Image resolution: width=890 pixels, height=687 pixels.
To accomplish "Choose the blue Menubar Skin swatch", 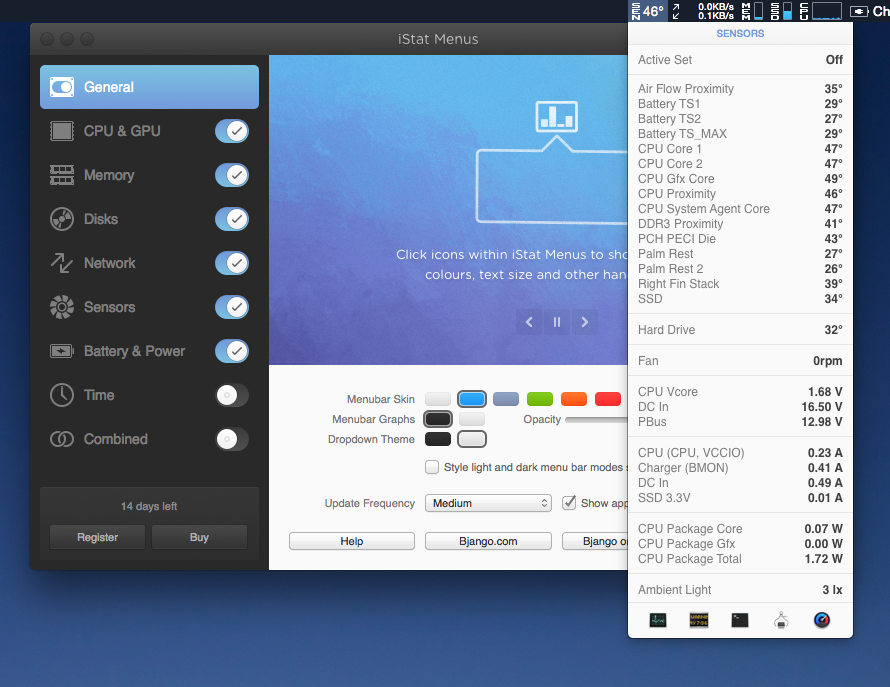I will [x=472, y=399].
